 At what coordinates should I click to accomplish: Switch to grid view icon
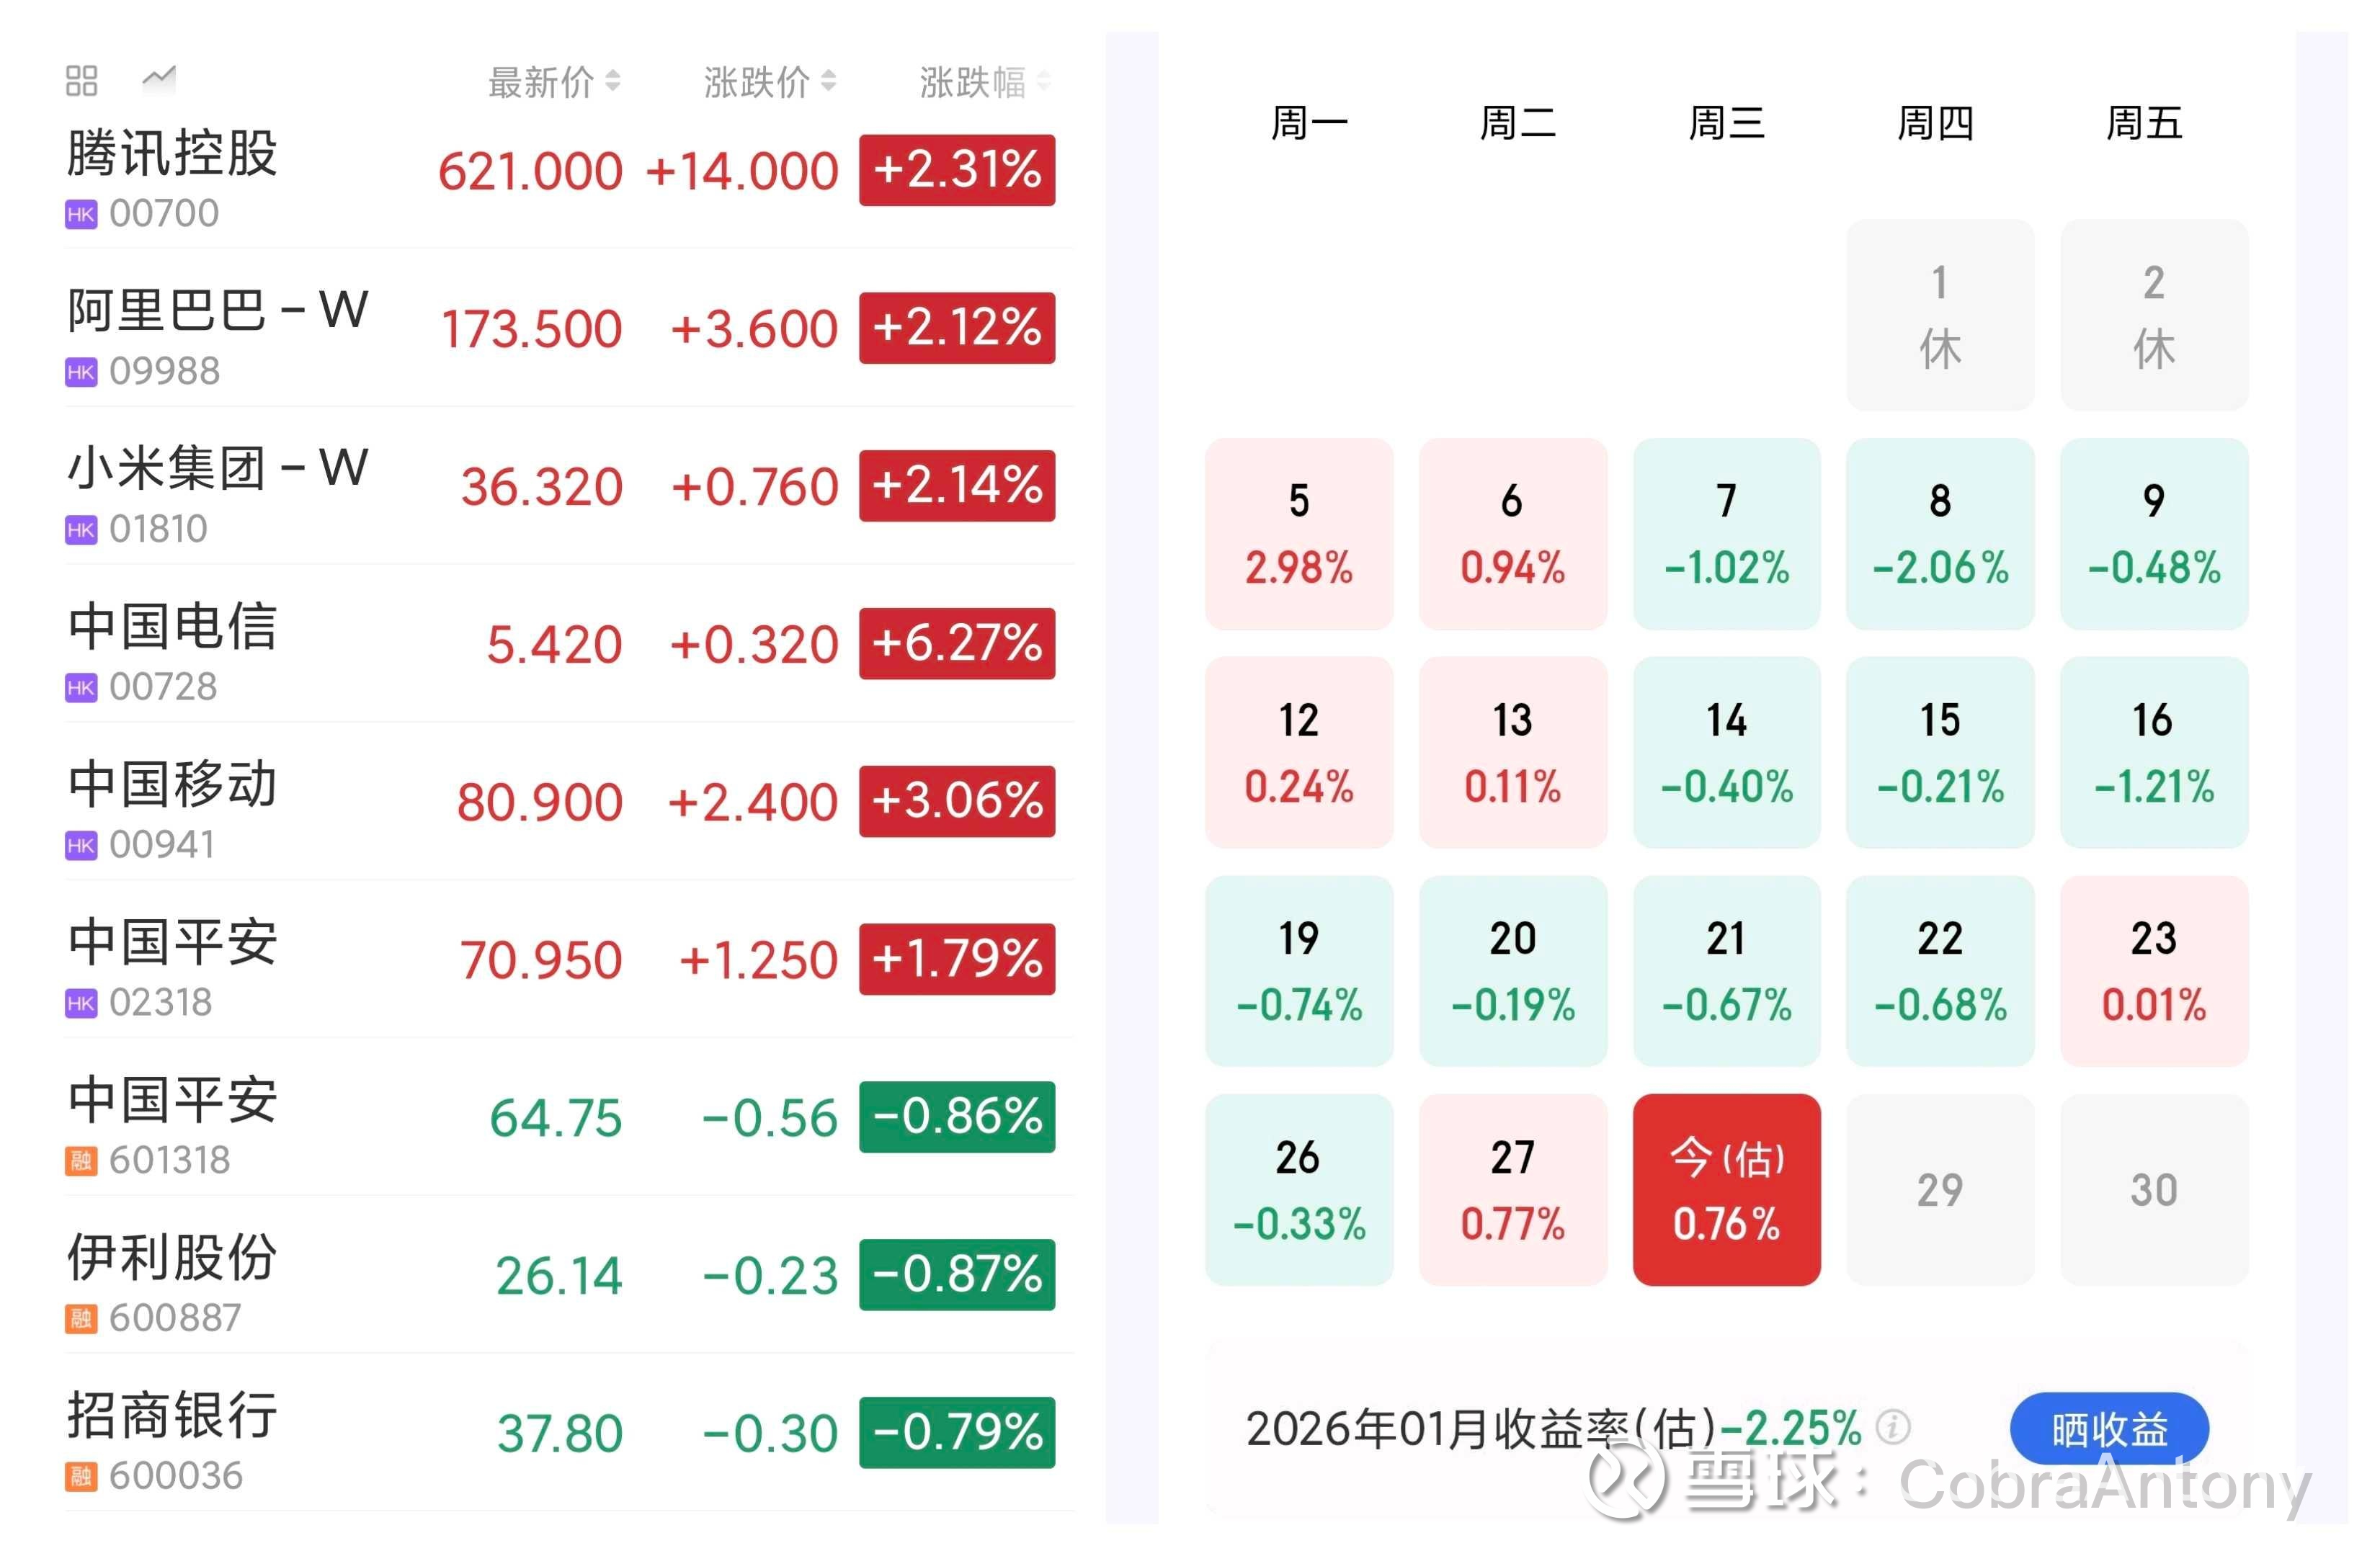point(81,81)
